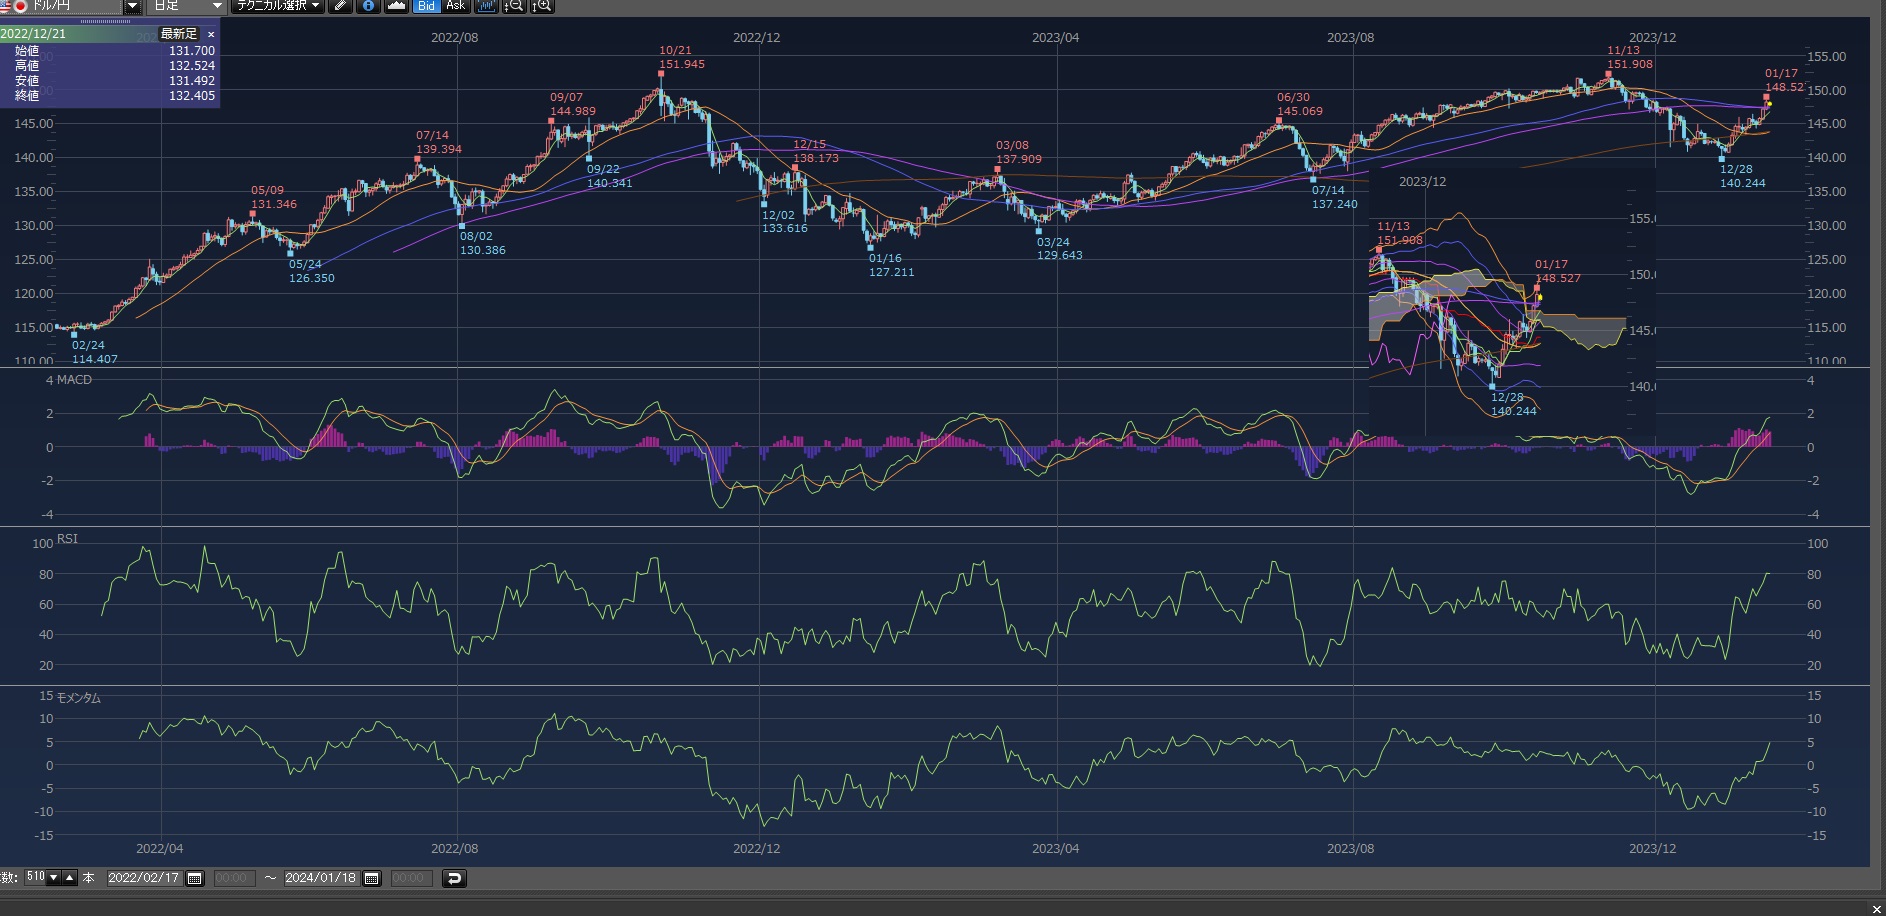Switch price display to Bid
The height and width of the screenshot is (916, 1886).
click(x=427, y=6)
